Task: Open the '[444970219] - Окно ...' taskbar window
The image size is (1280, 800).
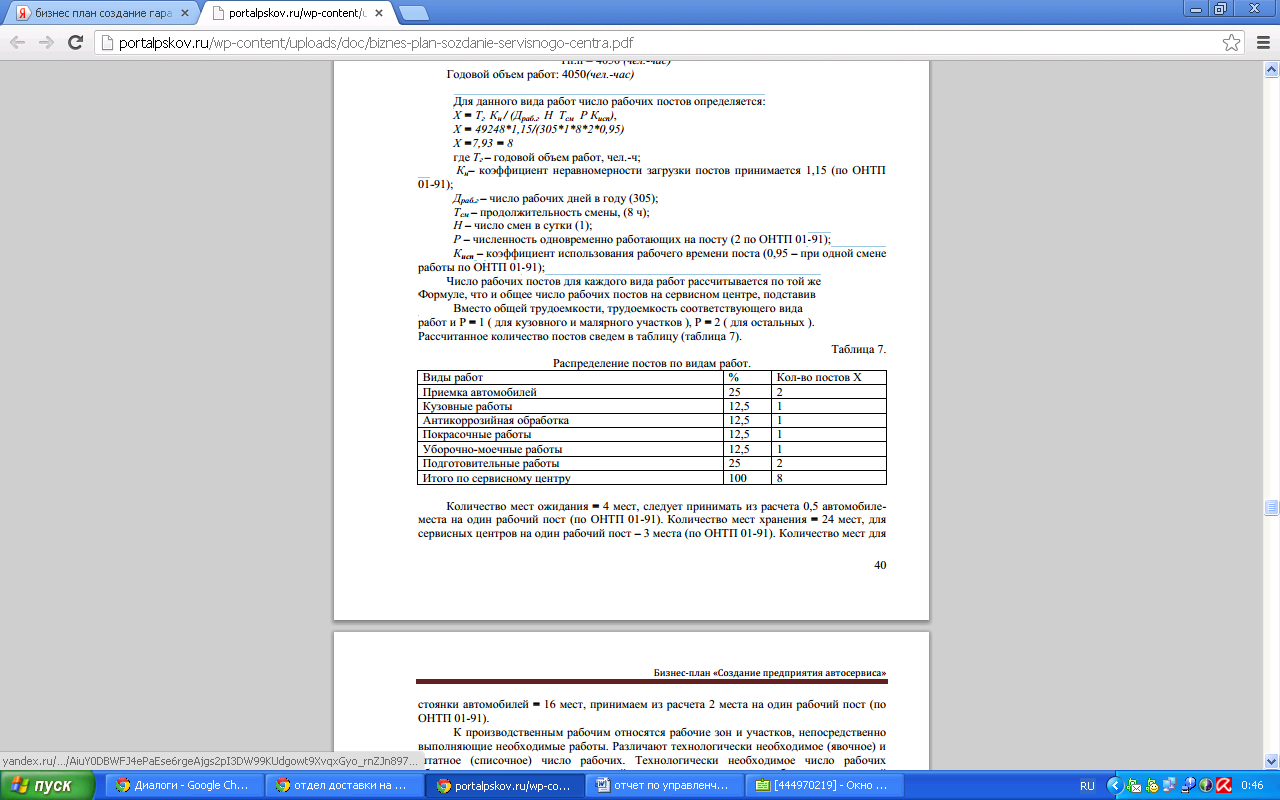Action: click(825, 786)
